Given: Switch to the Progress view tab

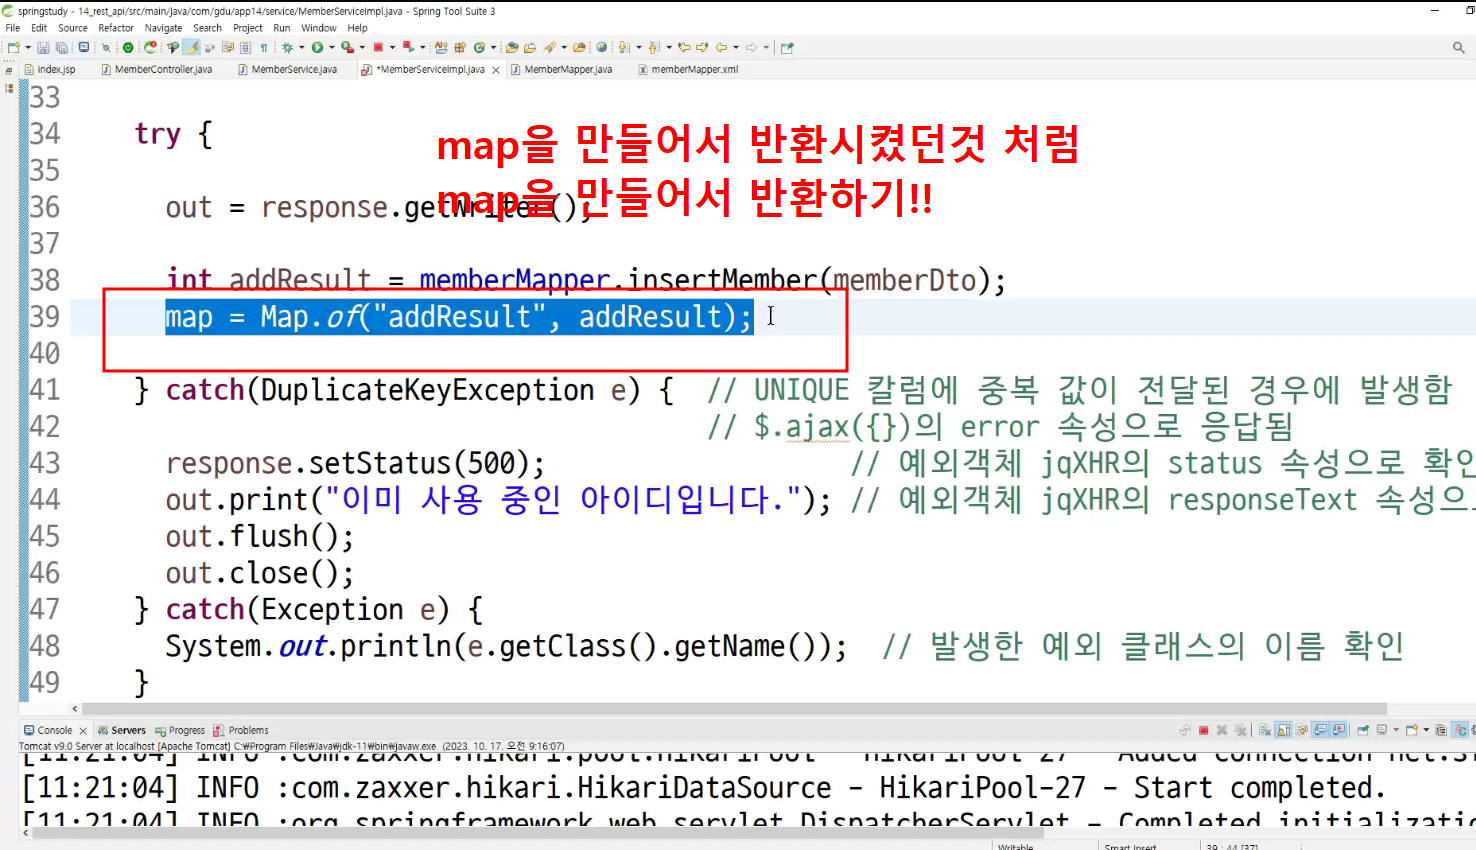Looking at the screenshot, I should click(180, 730).
